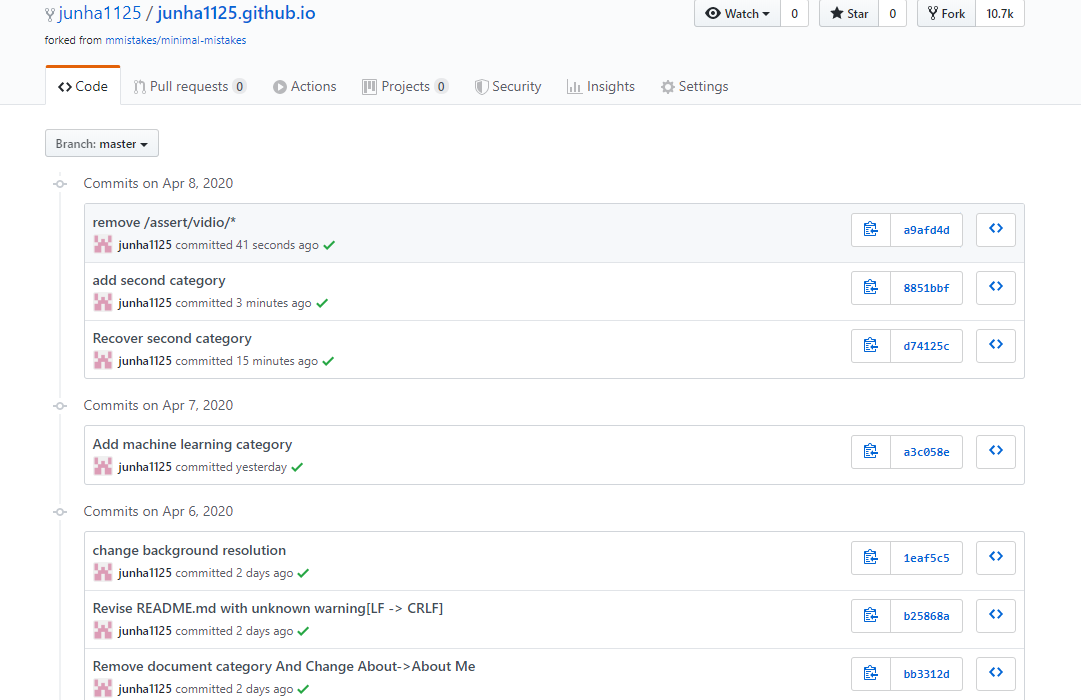This screenshot has height=700, width=1081.
Task: Click green check status of 'Revise README.md' commit
Action: tap(303, 631)
